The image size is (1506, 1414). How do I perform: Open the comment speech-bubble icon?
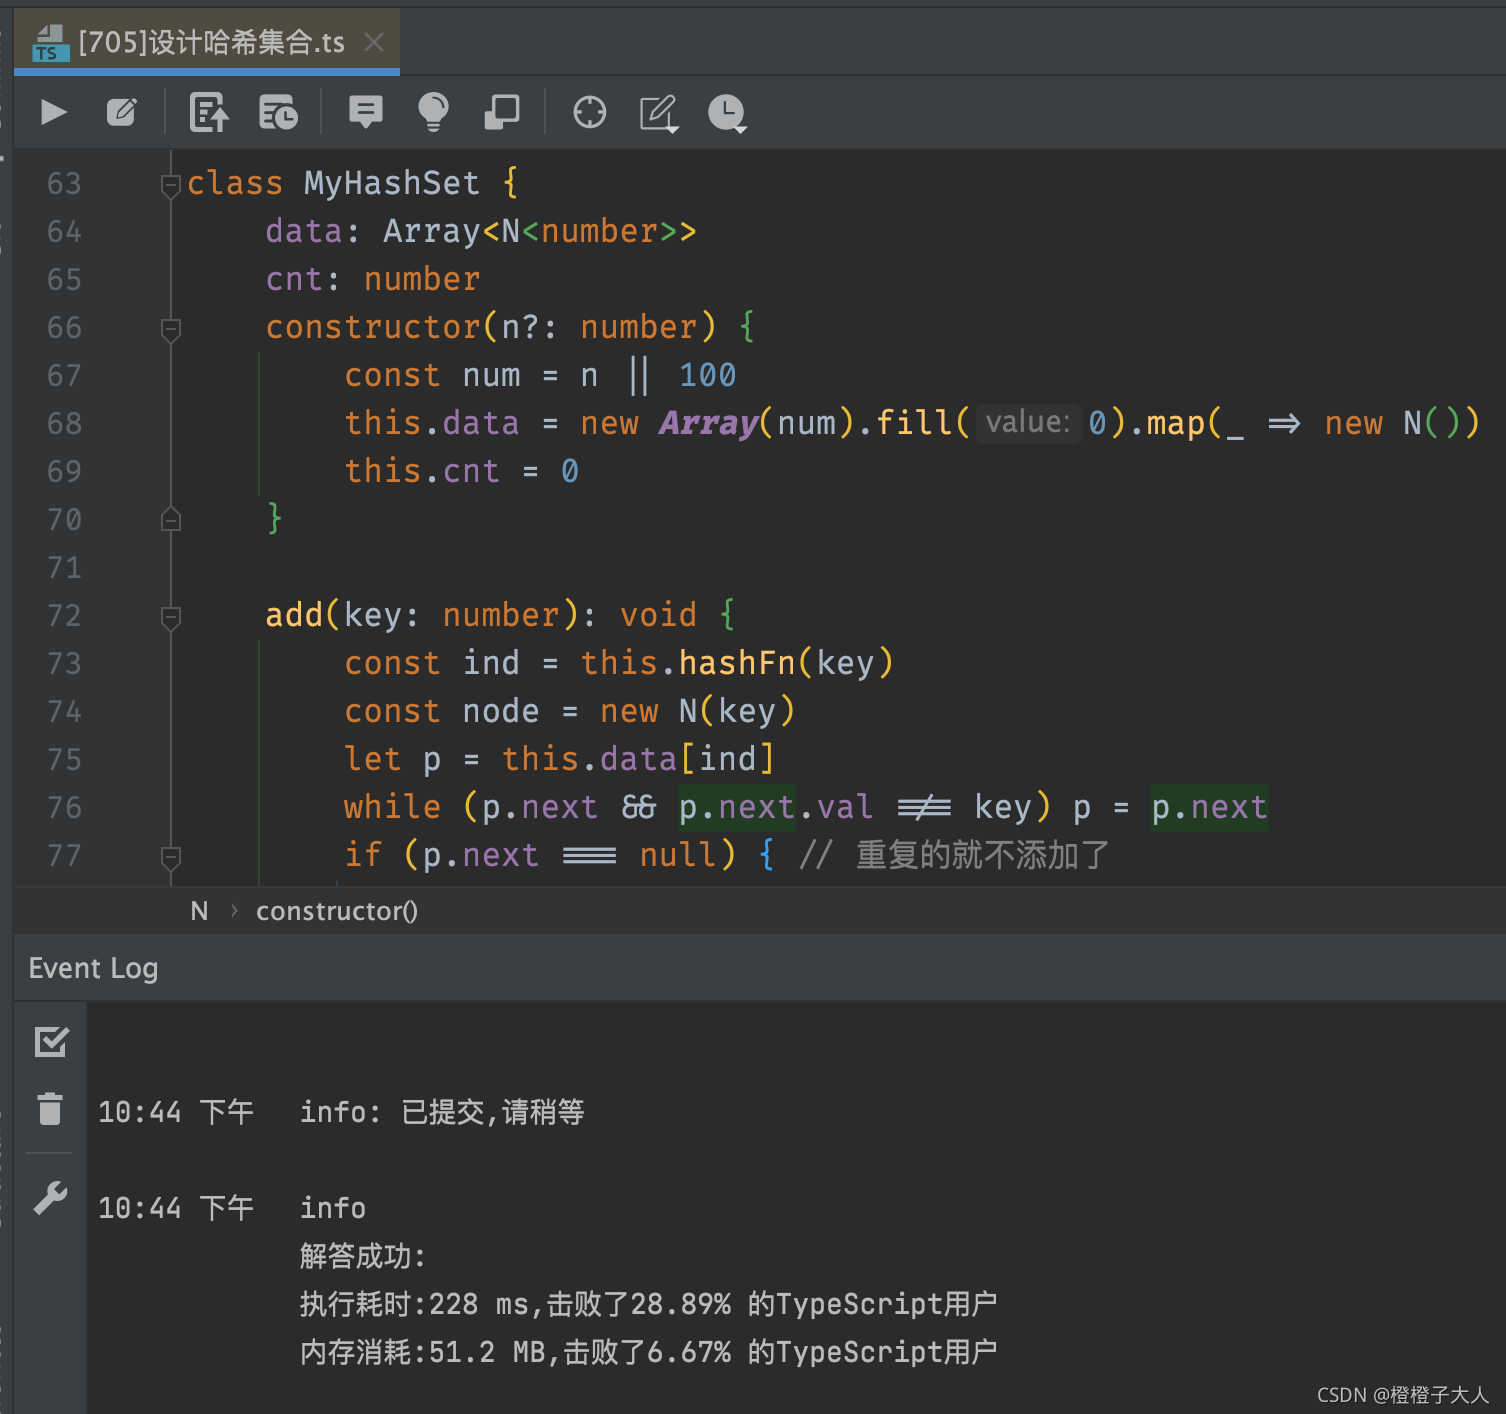[366, 112]
